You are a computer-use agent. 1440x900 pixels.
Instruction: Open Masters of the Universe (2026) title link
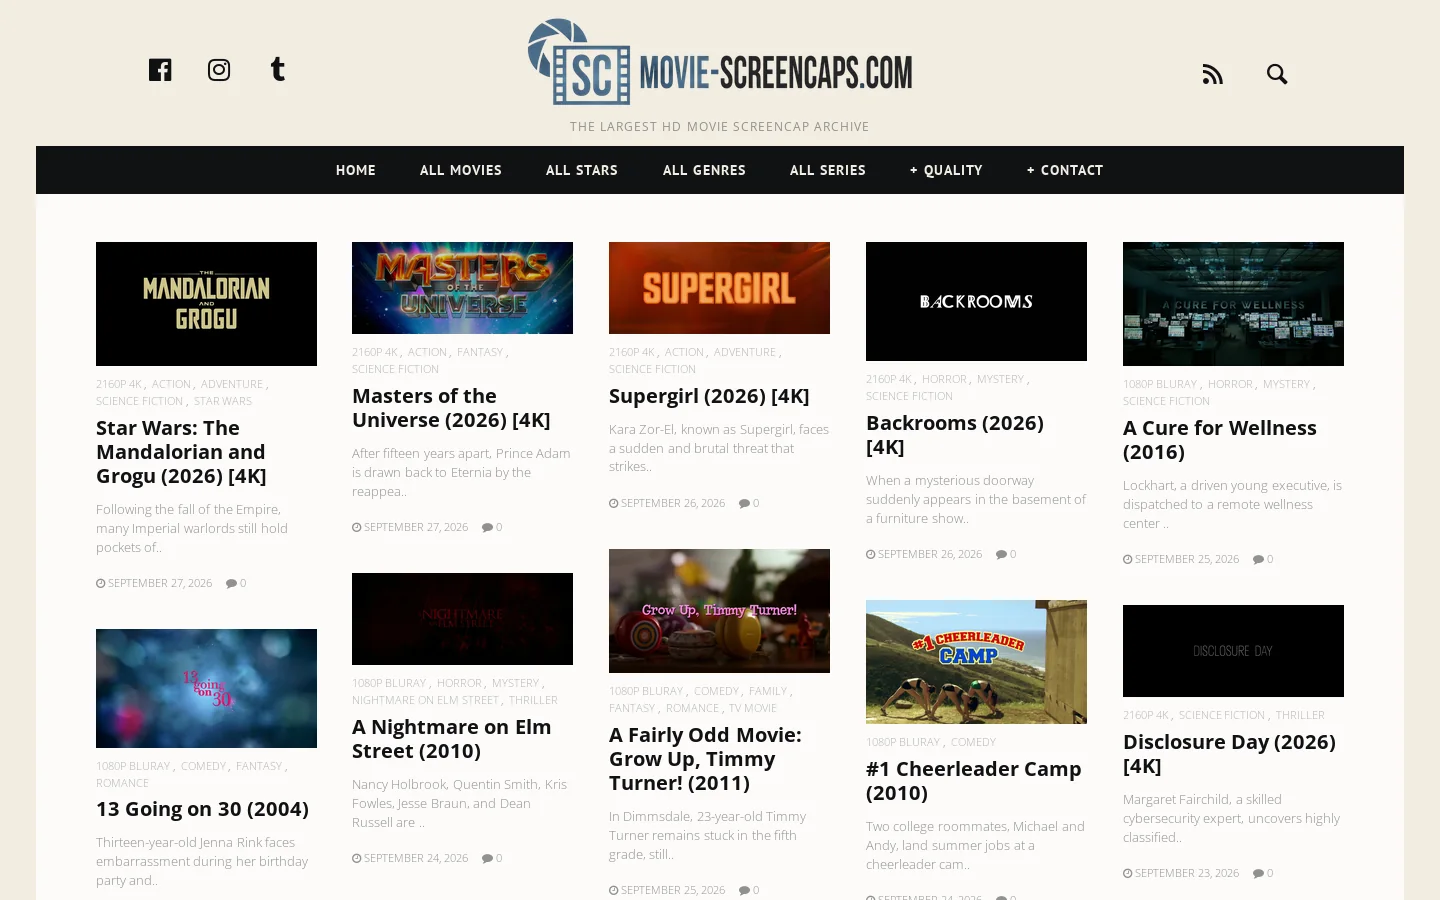pyautogui.click(x=451, y=408)
